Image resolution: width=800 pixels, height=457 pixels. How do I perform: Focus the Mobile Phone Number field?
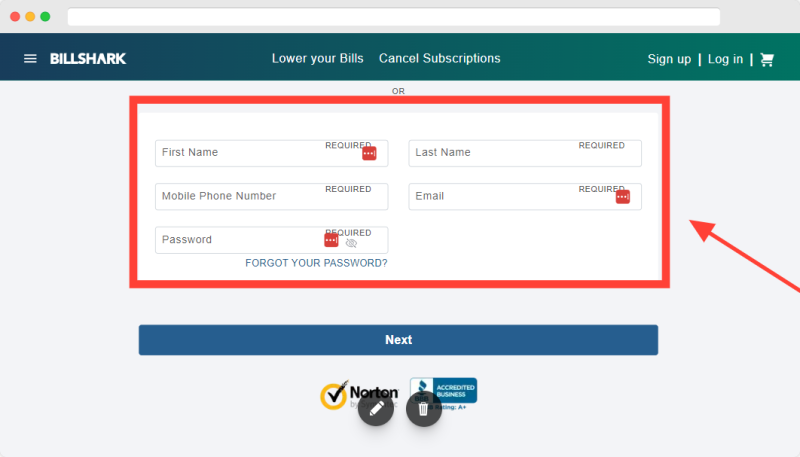click(x=271, y=196)
